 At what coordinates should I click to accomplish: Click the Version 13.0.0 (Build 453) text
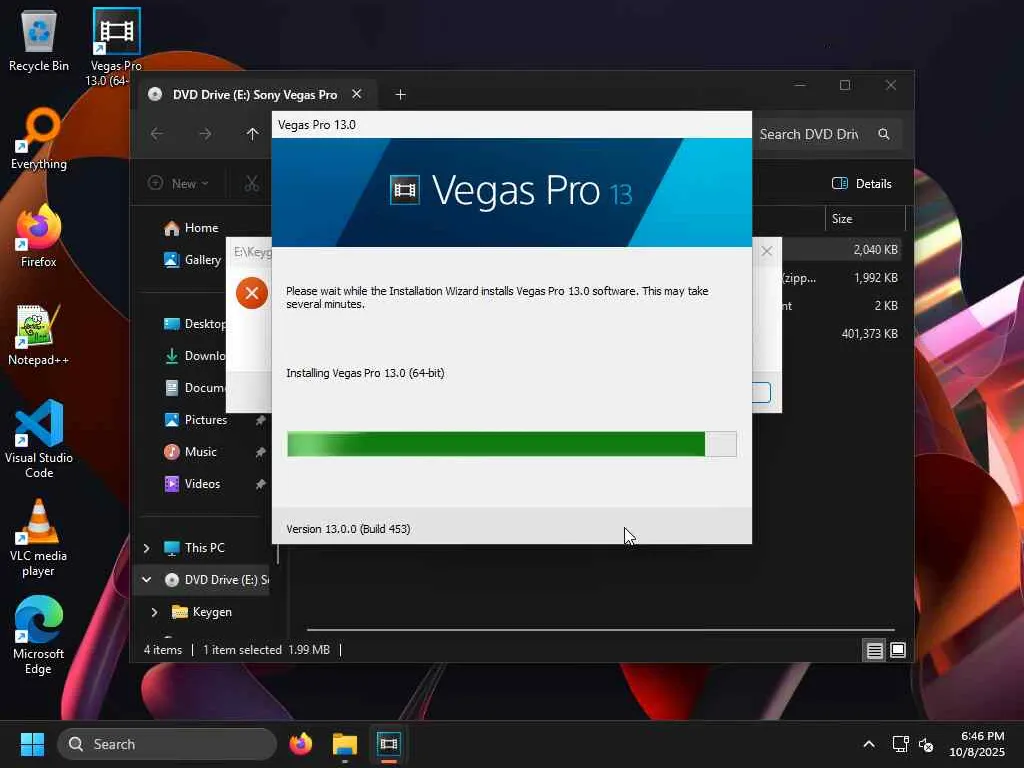[348, 529]
